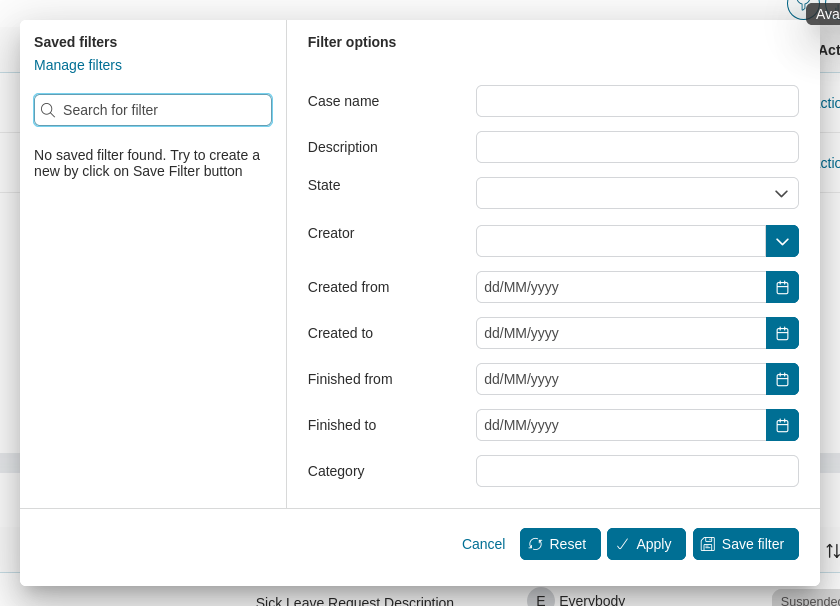Click inside the Category field
Screen dimensions: 840x606
[637, 471]
